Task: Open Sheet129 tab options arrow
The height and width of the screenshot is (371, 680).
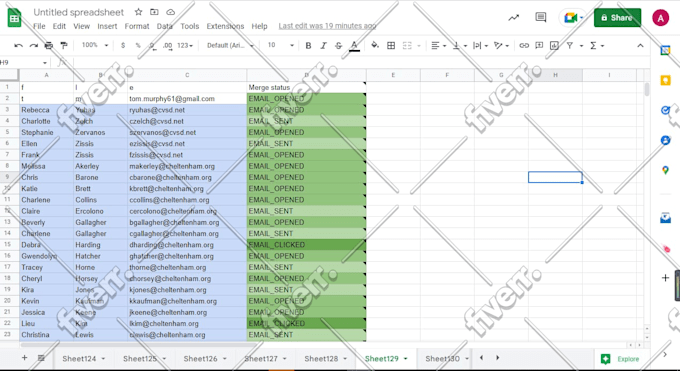Action: pos(405,358)
